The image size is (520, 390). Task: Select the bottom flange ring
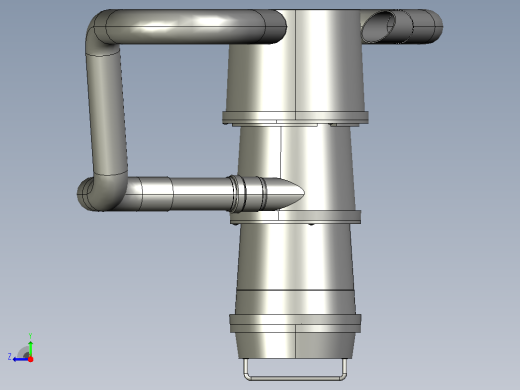(x=295, y=323)
